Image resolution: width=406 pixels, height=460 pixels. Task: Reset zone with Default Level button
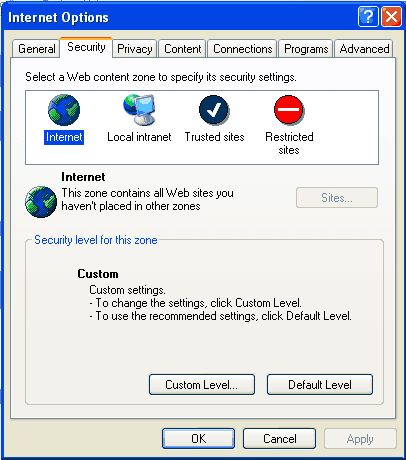pos(320,385)
